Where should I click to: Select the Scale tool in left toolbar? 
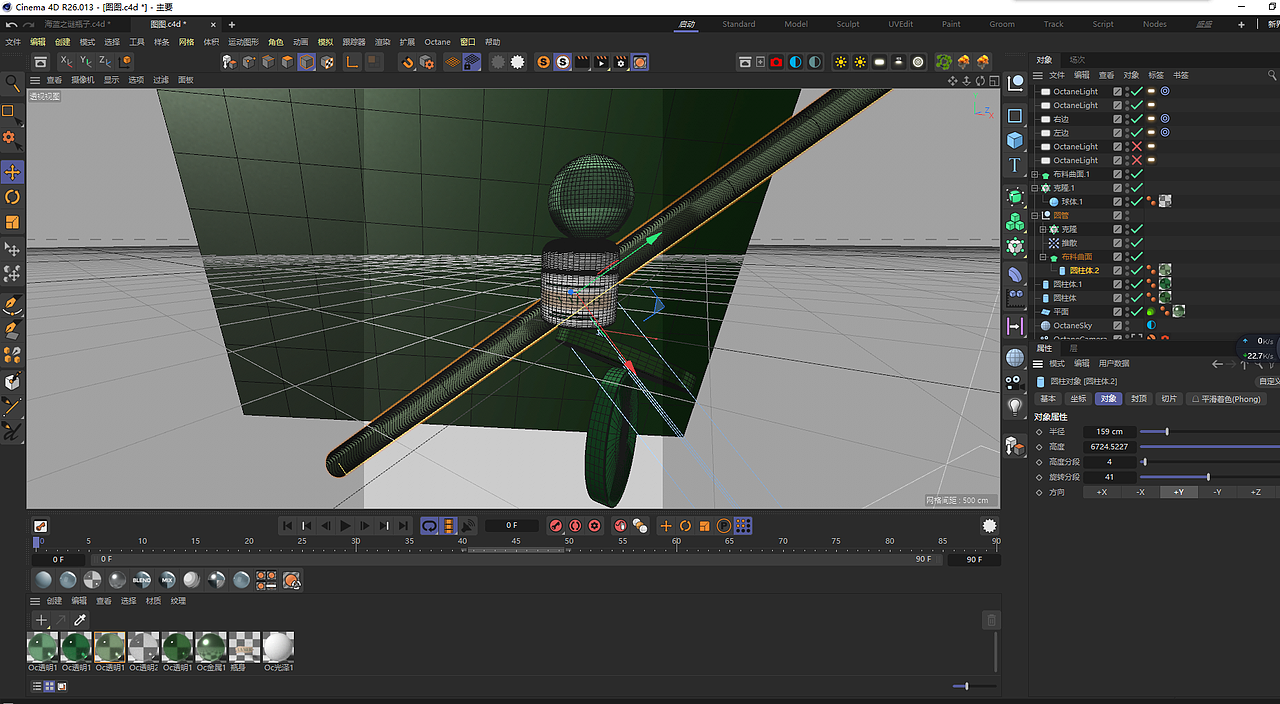coord(12,222)
